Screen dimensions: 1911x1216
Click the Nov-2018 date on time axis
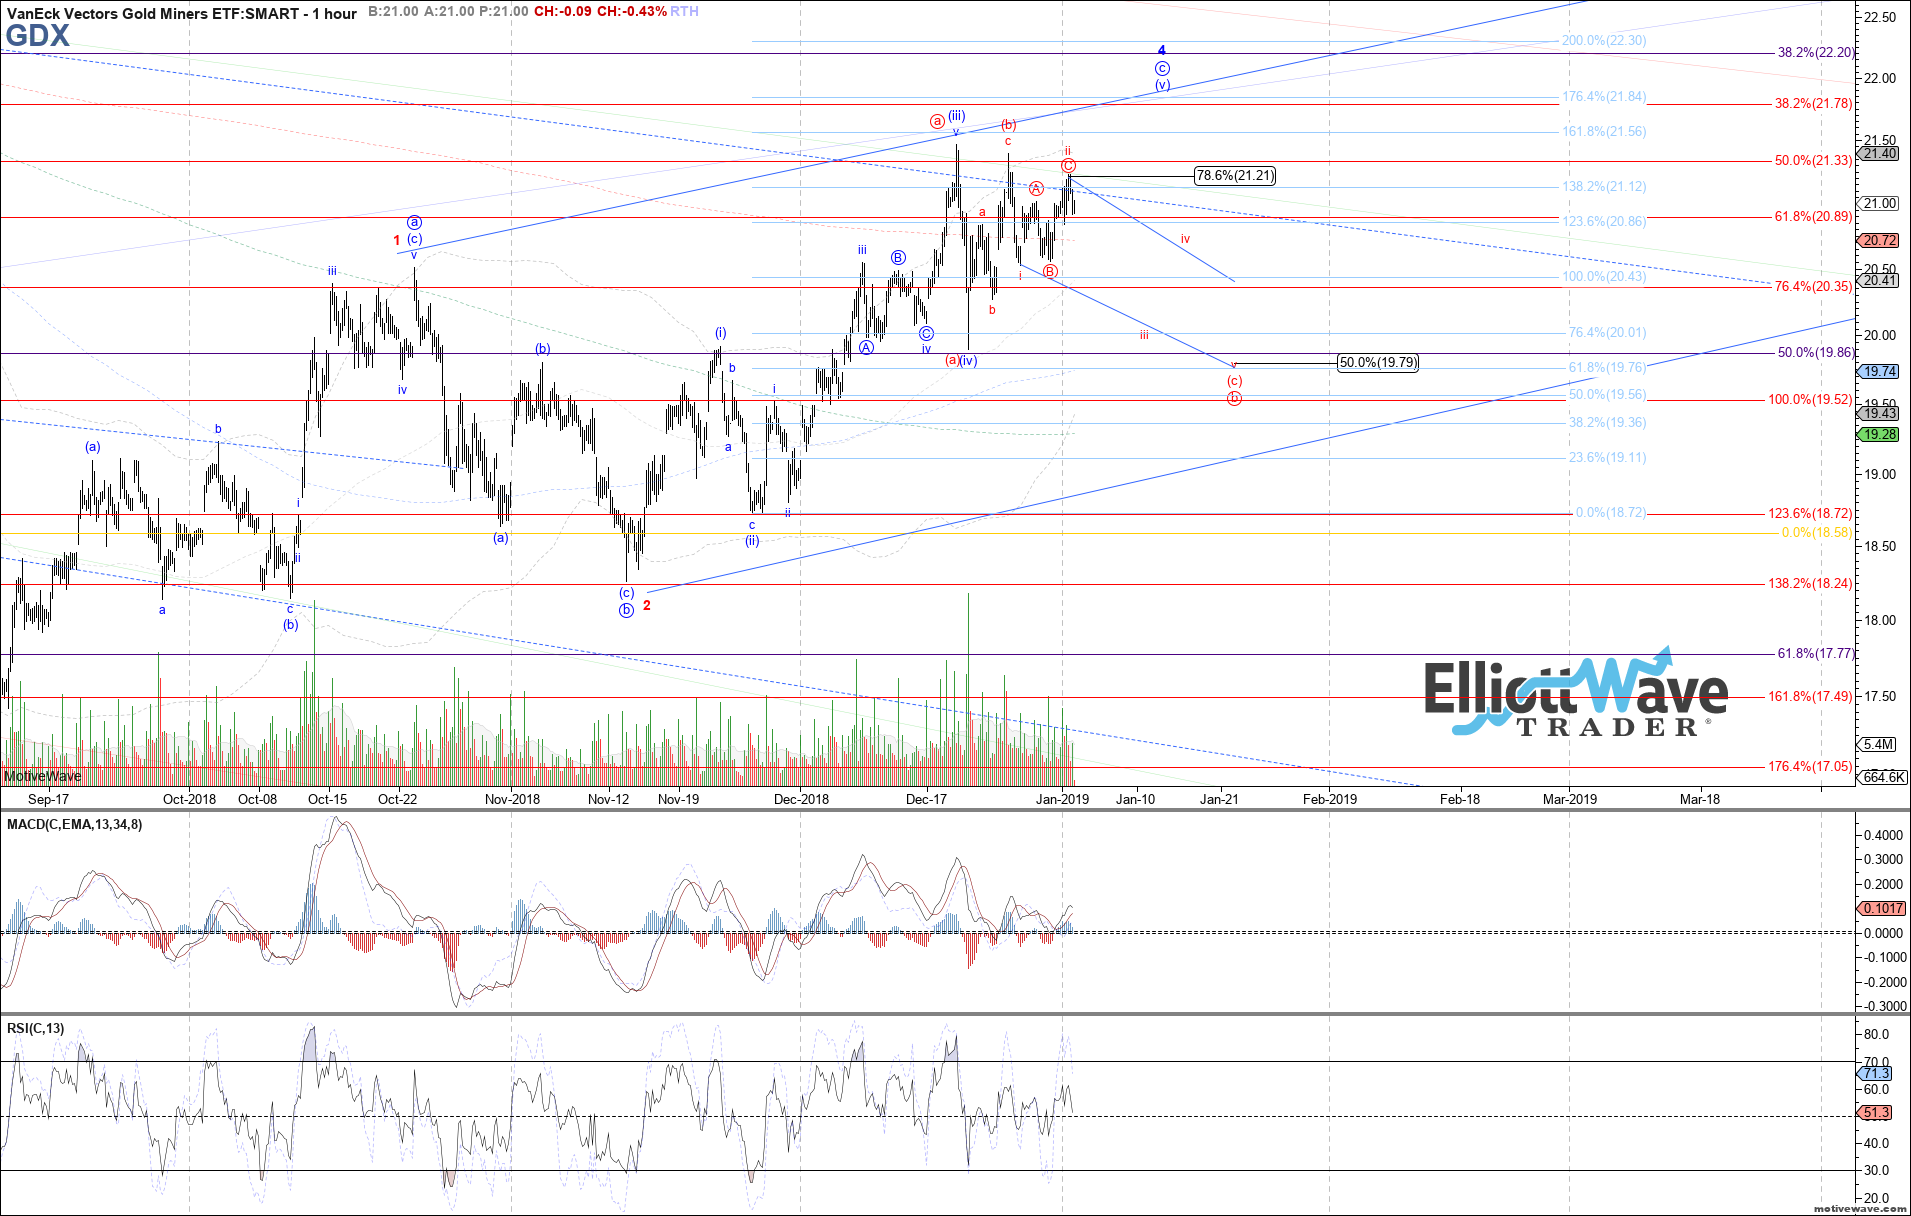[x=512, y=799]
